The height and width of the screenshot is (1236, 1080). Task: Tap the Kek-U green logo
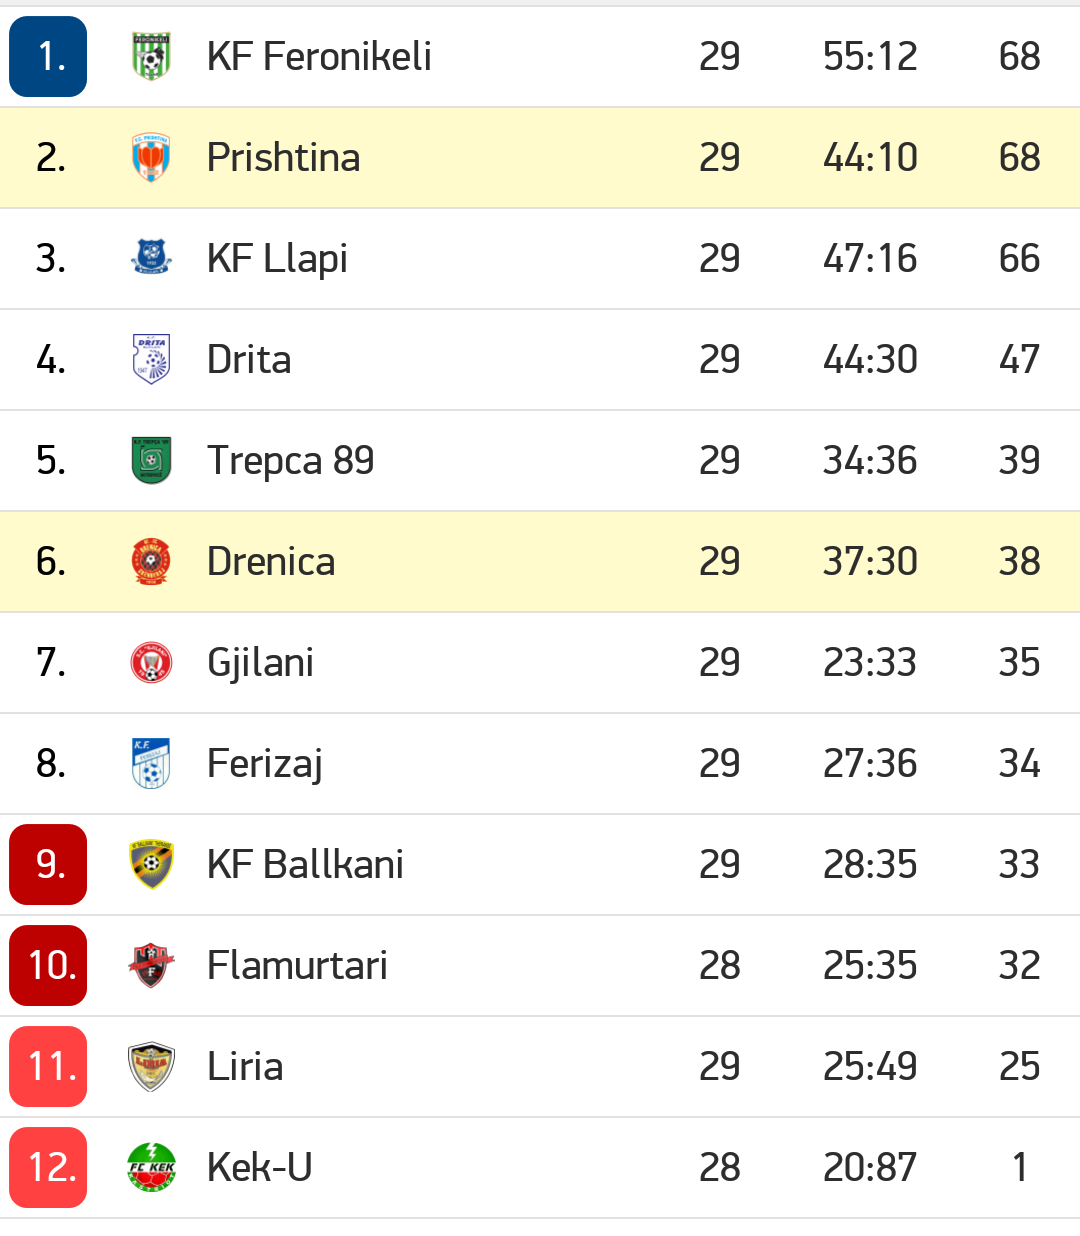tap(151, 1167)
